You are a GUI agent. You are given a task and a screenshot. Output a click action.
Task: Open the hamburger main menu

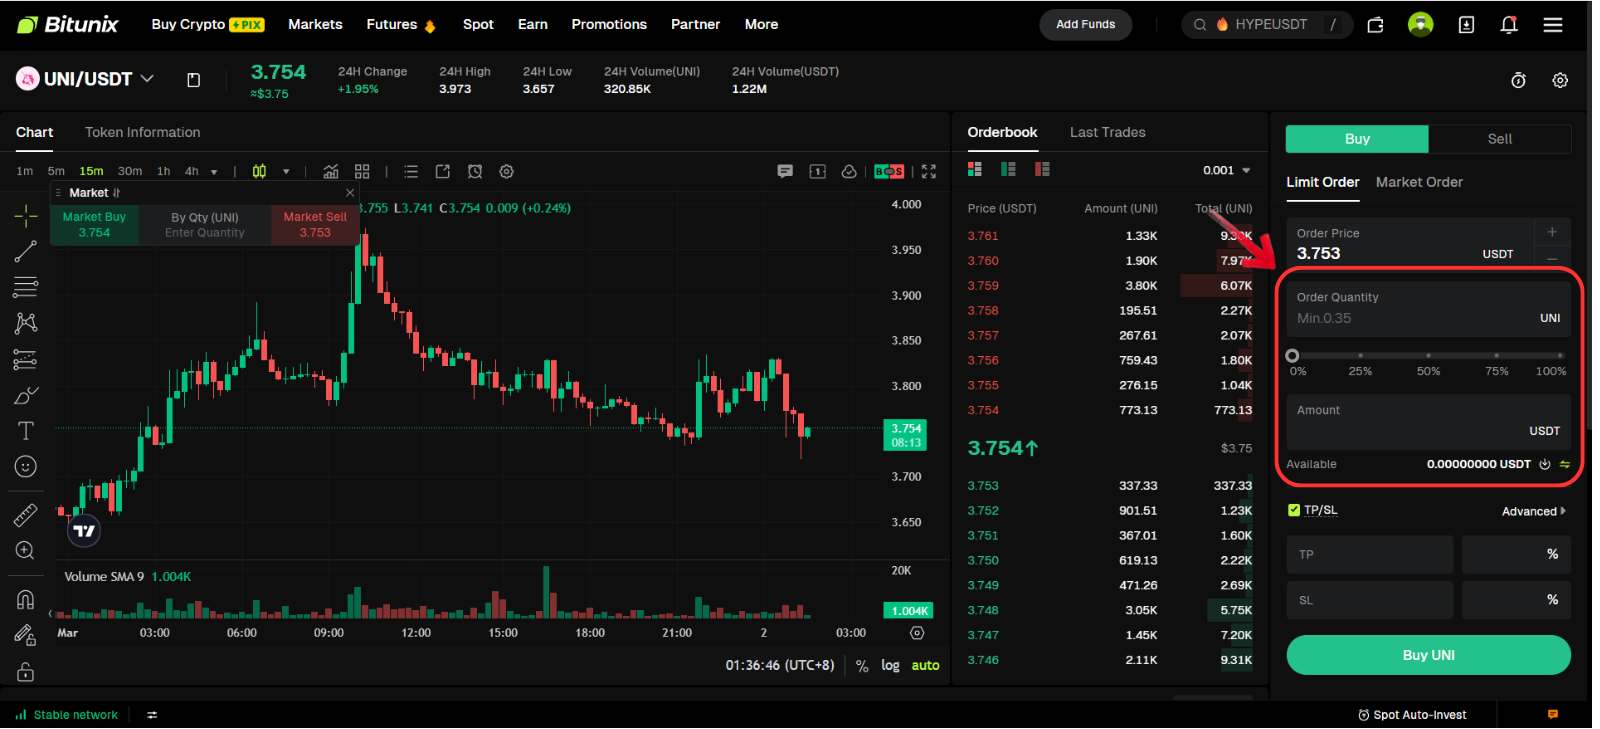pos(1552,25)
